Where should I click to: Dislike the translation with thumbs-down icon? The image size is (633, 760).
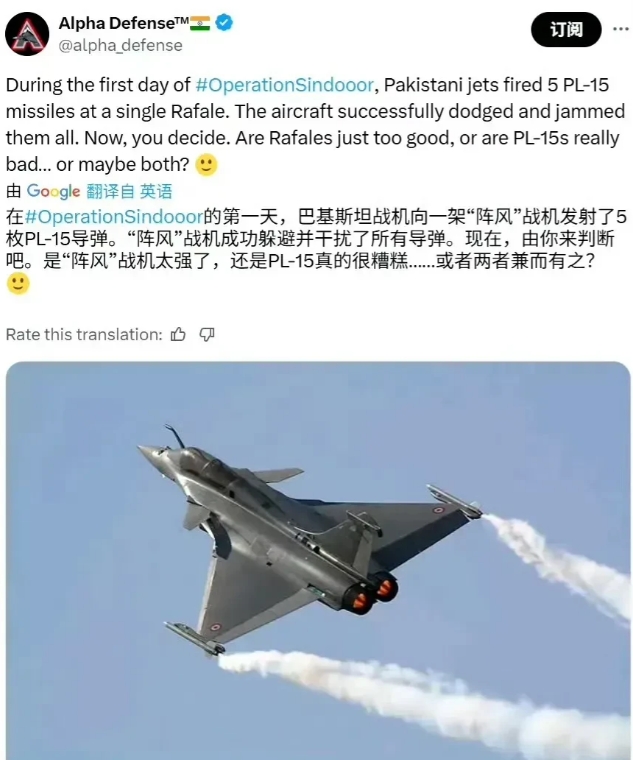[x=207, y=334]
